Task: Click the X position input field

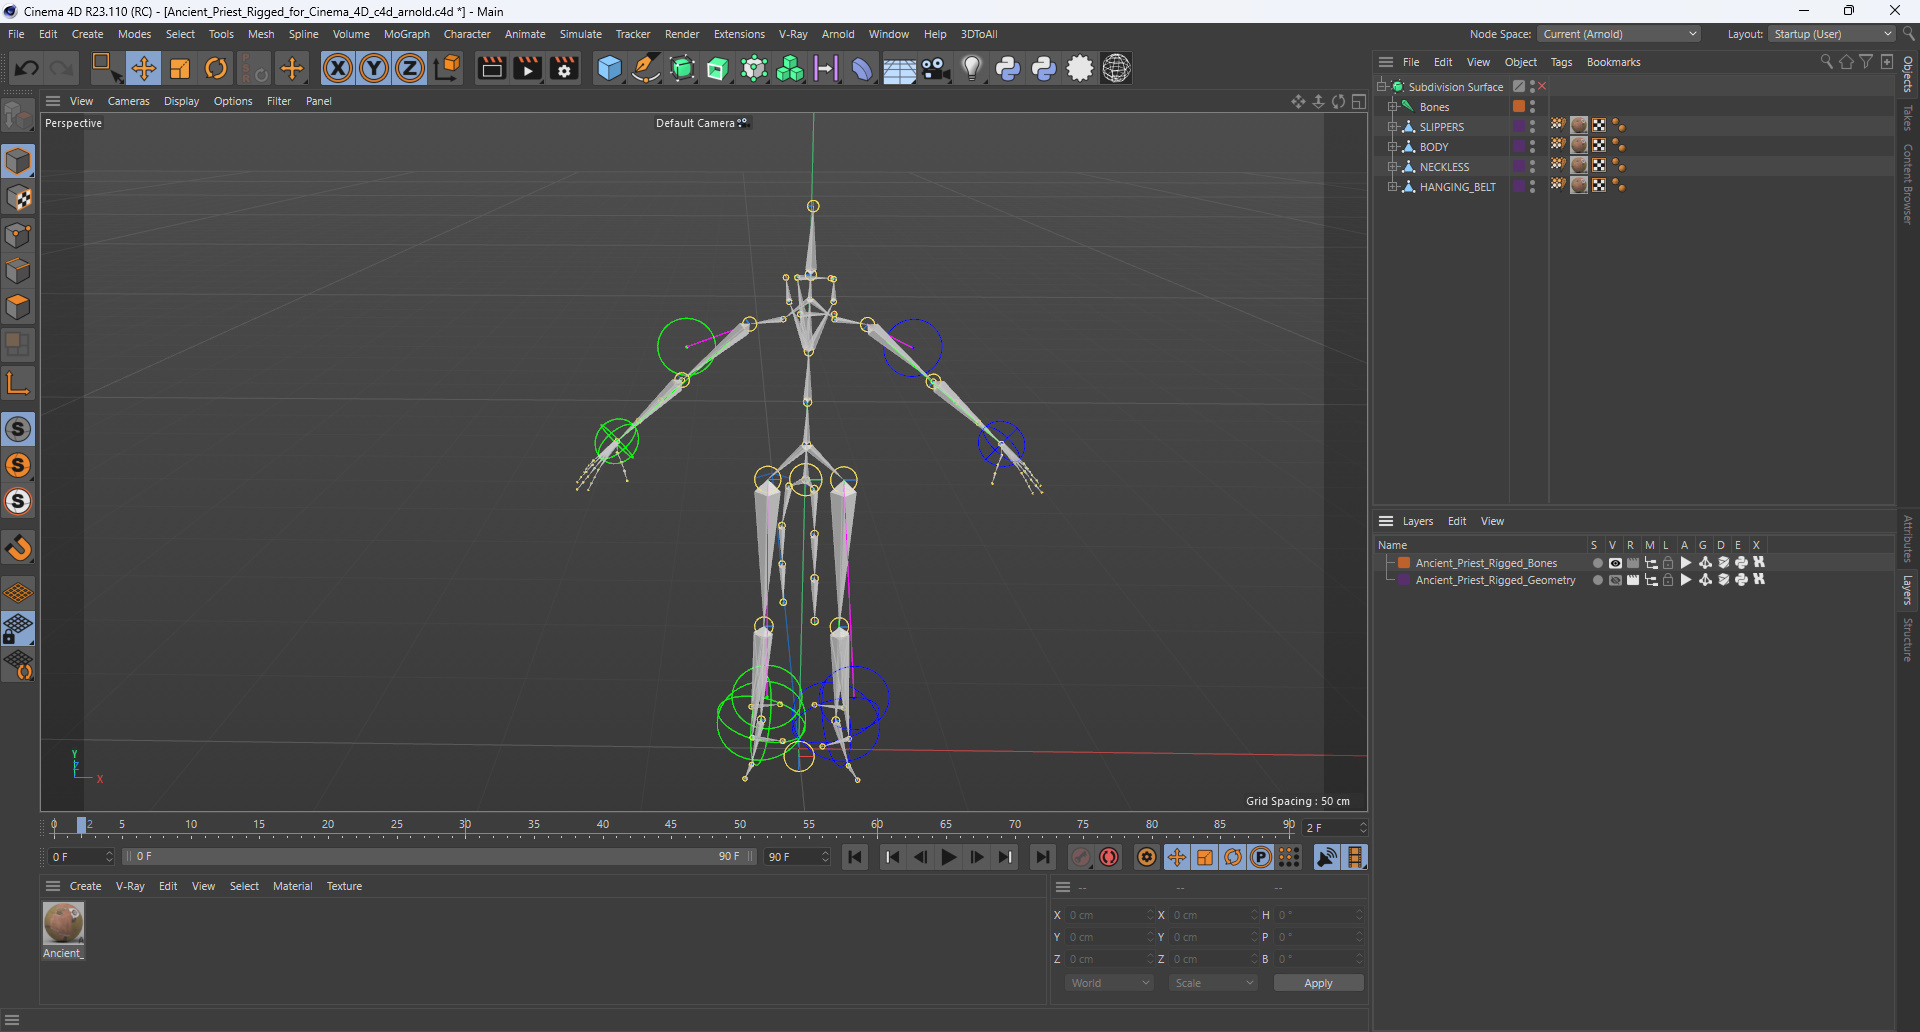Action: pyautogui.click(x=1109, y=915)
